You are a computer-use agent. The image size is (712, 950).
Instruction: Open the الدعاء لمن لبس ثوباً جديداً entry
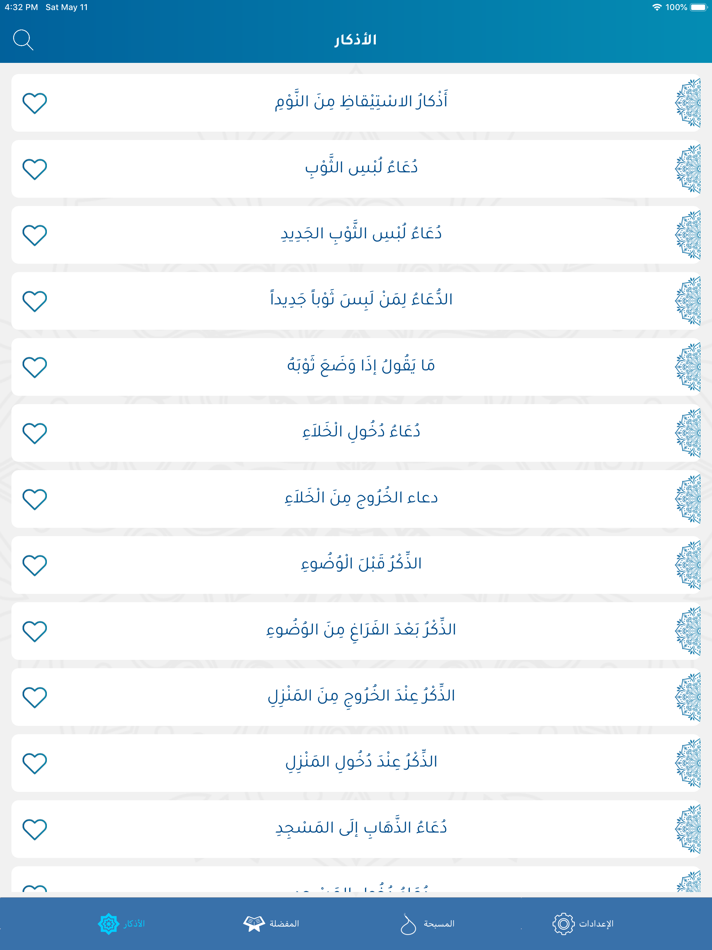point(356,300)
